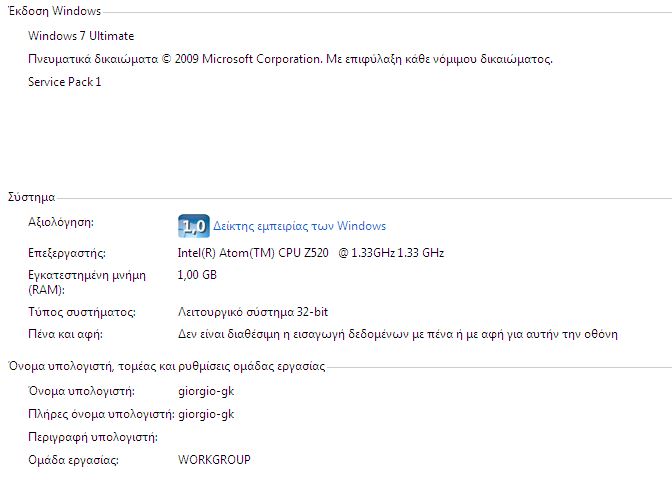This screenshot has width=672, height=480.
Task: Click the Αξιολόγηση label
Action: click(x=61, y=222)
